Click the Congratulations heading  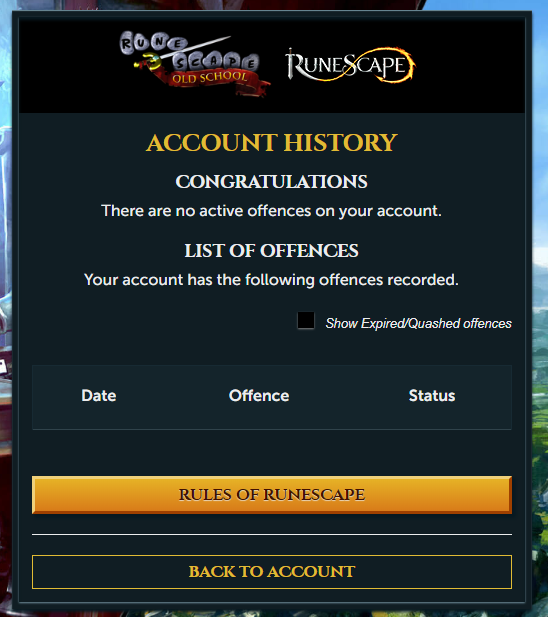[271, 181]
